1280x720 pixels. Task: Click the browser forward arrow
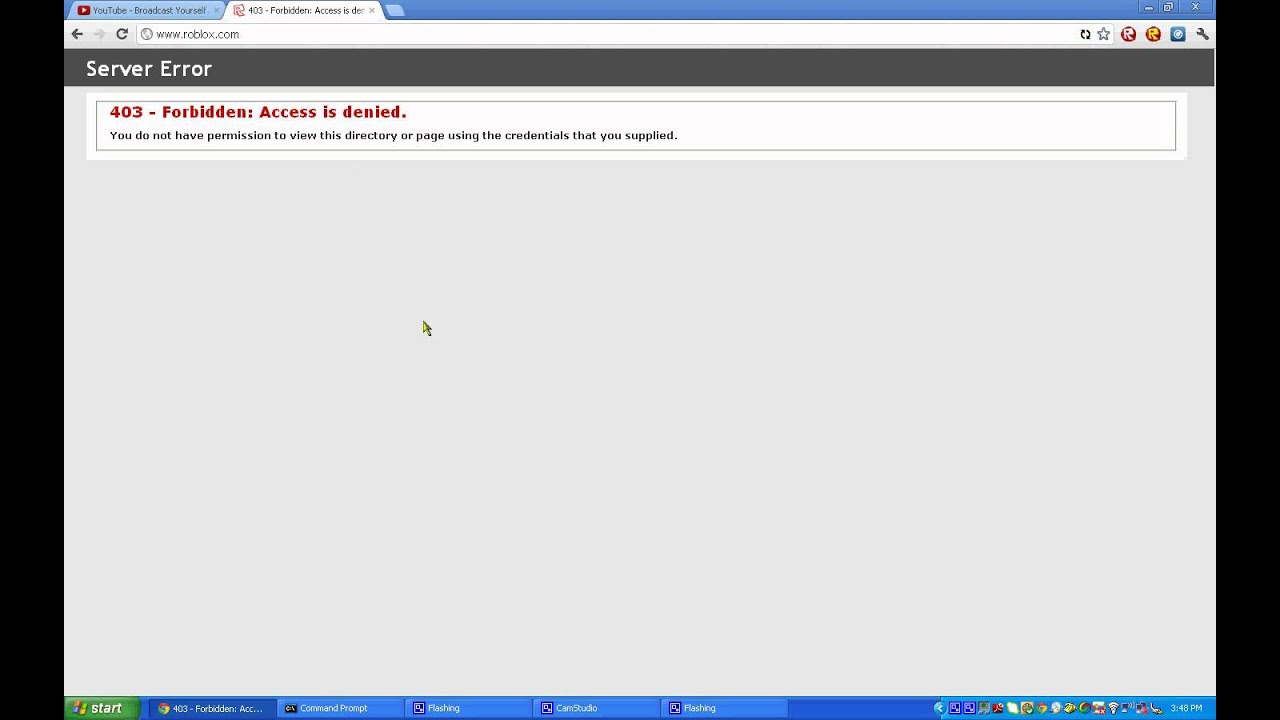(99, 34)
